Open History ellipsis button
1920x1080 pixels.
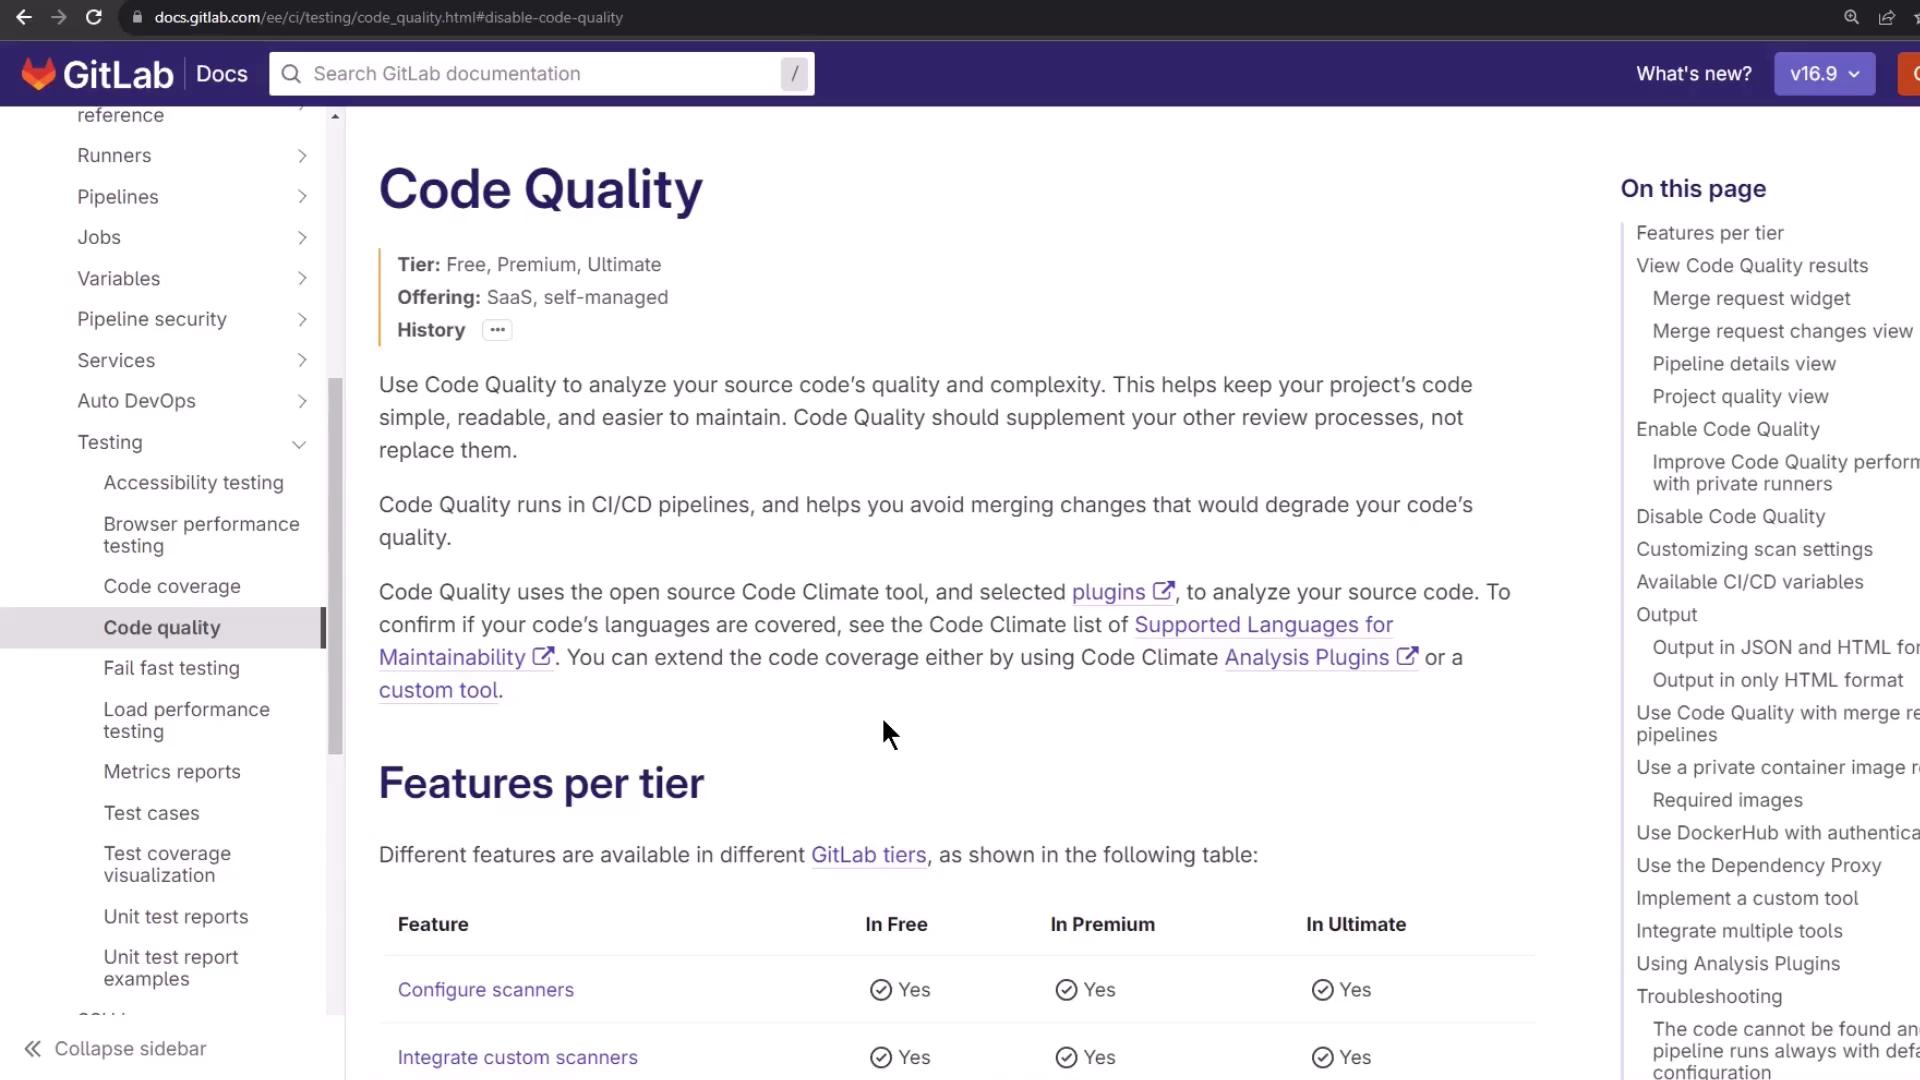click(x=497, y=330)
